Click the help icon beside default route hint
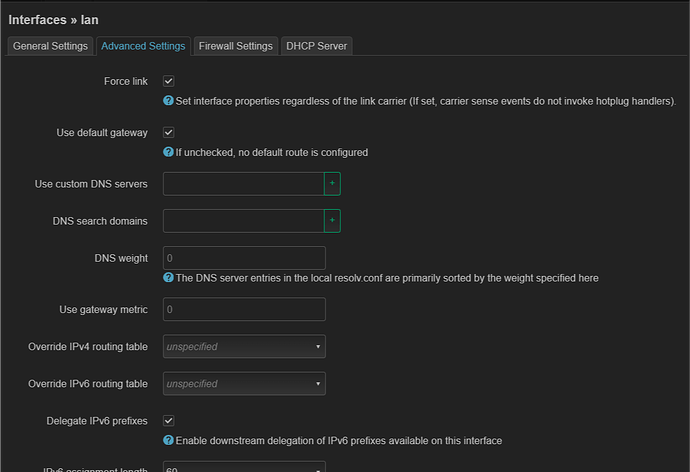The image size is (690, 472). (x=168, y=152)
